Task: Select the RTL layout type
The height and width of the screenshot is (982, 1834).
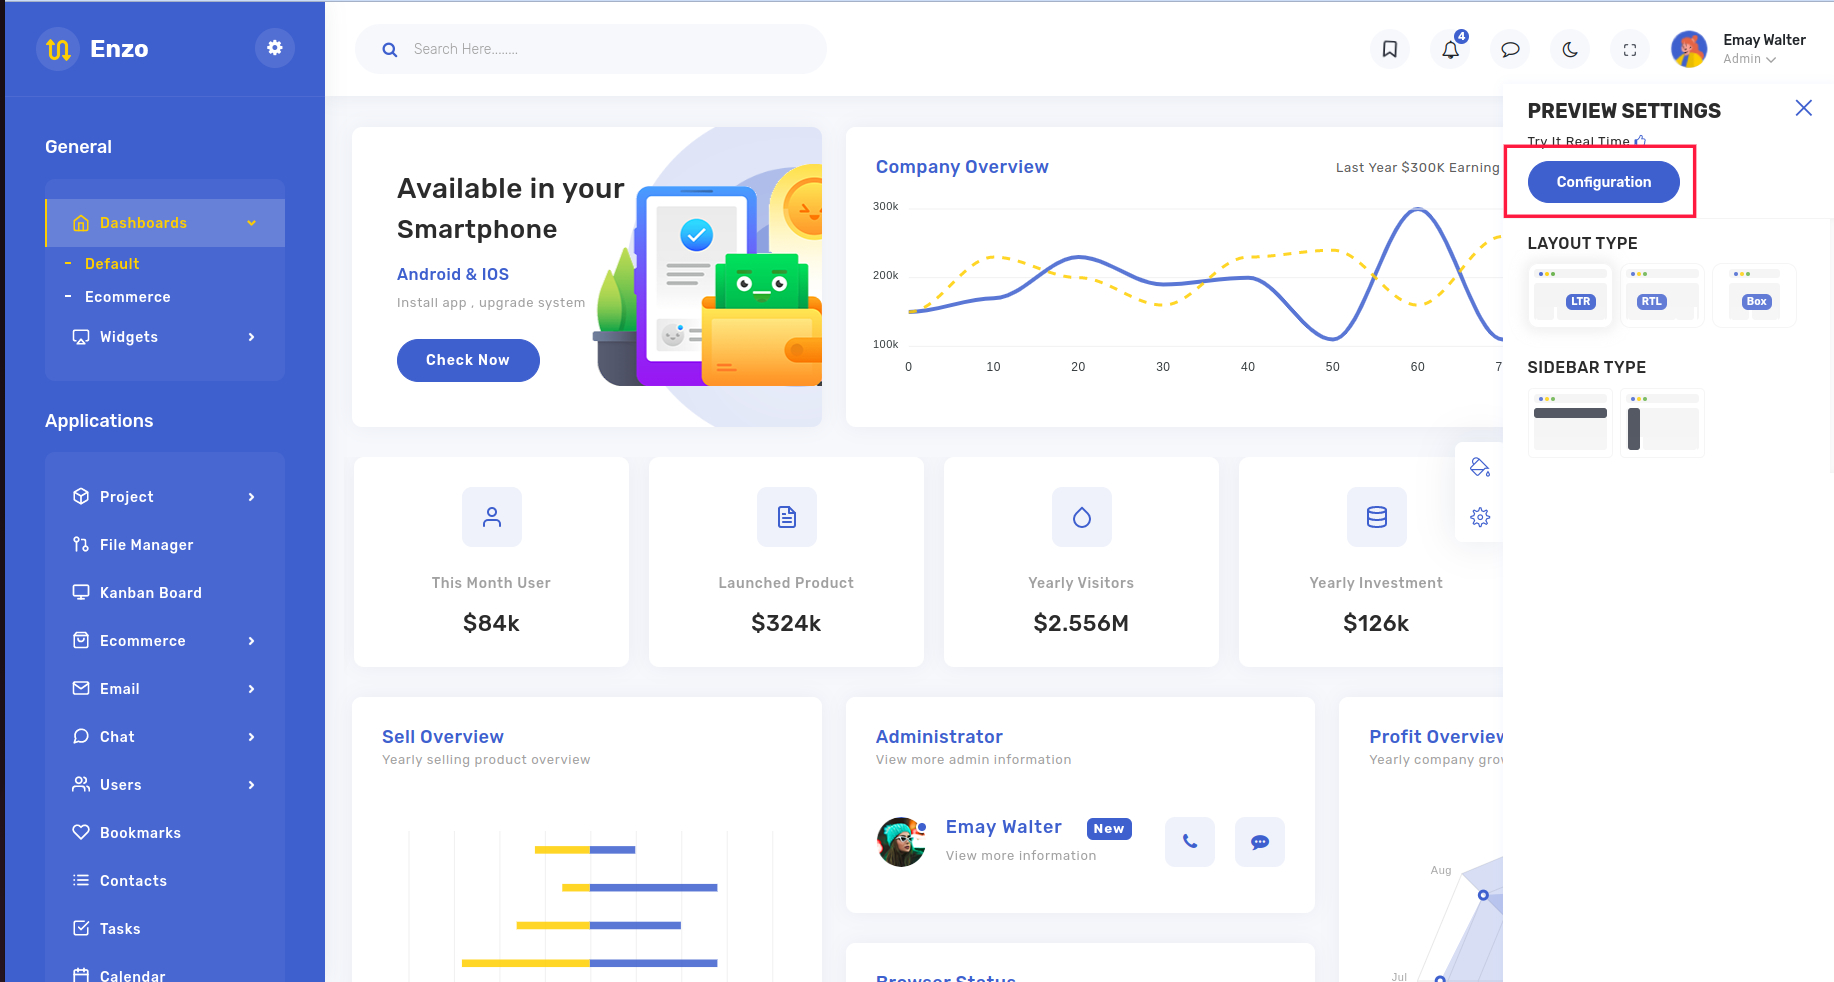Action: point(1661,296)
